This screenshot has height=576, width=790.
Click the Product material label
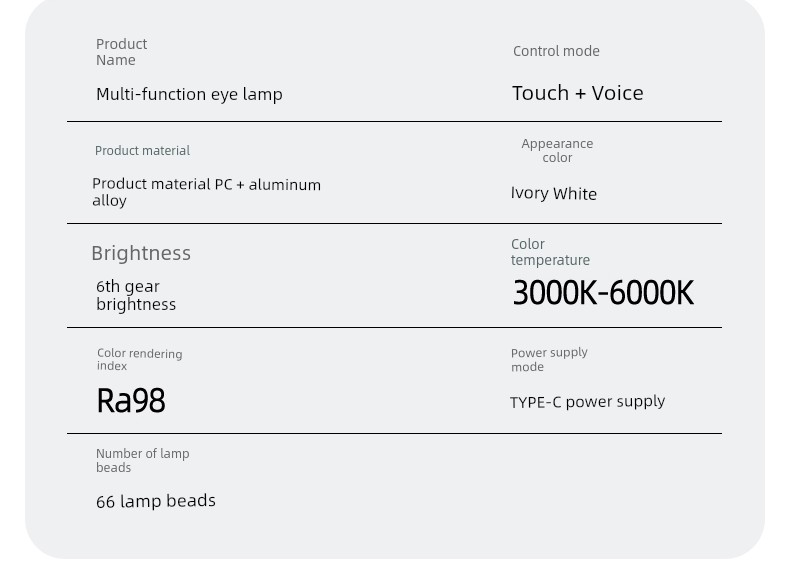coord(142,150)
